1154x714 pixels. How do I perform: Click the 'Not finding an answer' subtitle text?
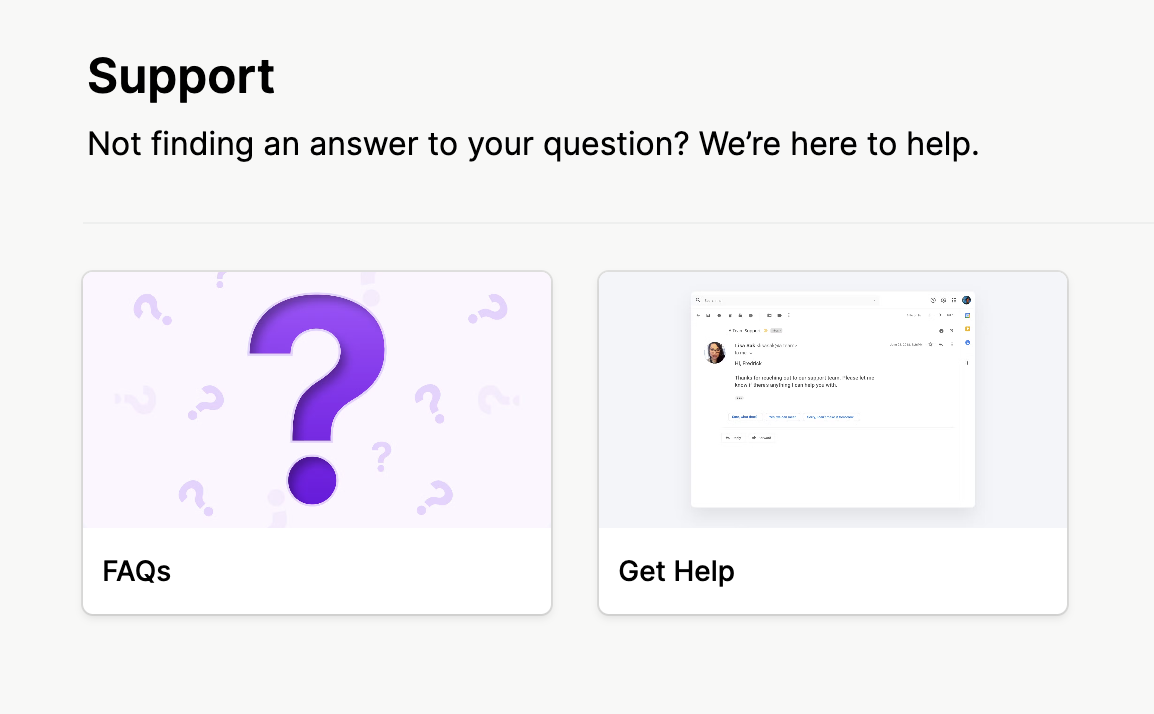pos(533,144)
